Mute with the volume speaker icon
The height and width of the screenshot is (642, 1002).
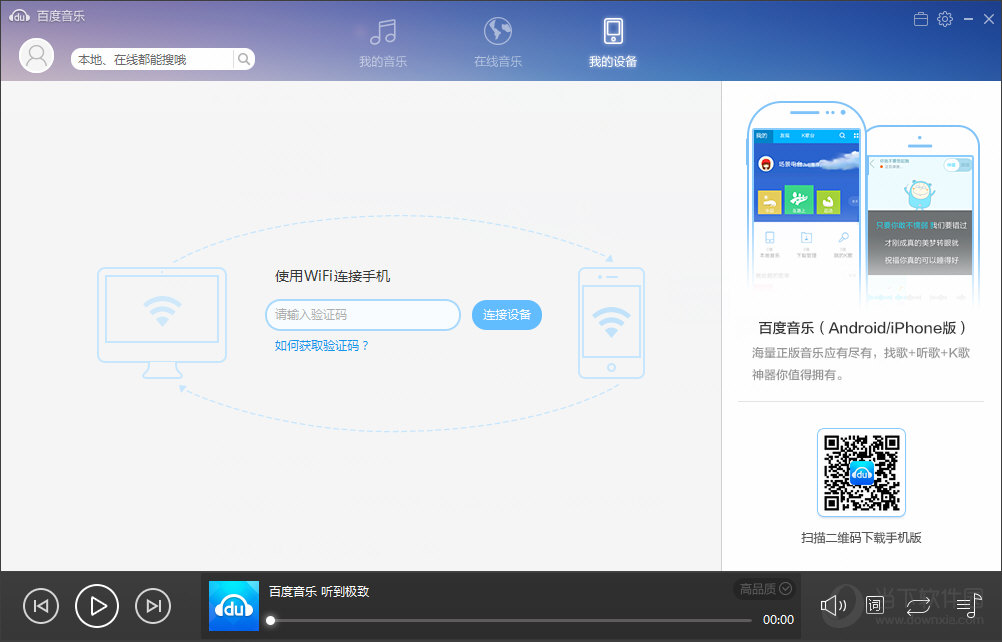pyautogui.click(x=833, y=605)
